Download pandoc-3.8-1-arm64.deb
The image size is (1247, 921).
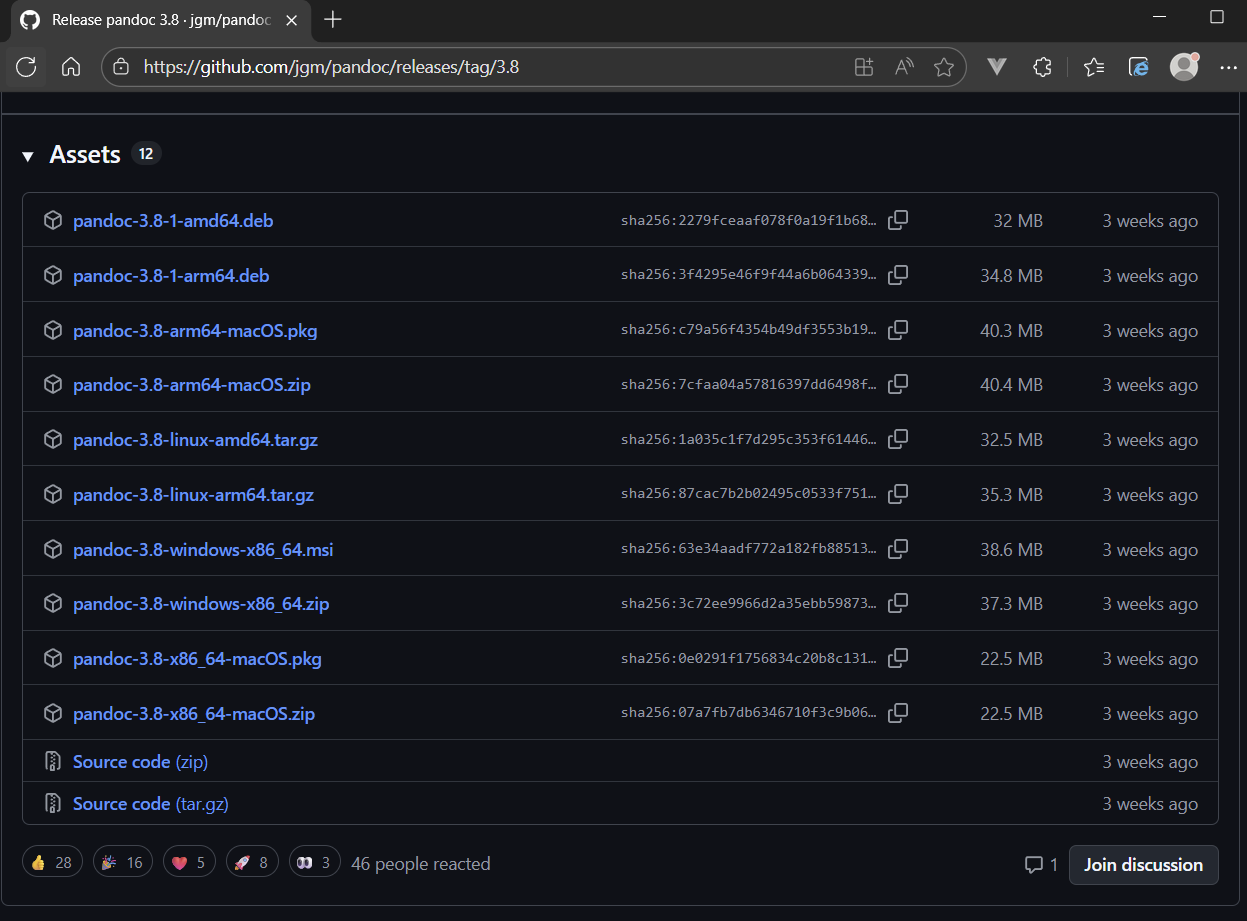(x=171, y=276)
